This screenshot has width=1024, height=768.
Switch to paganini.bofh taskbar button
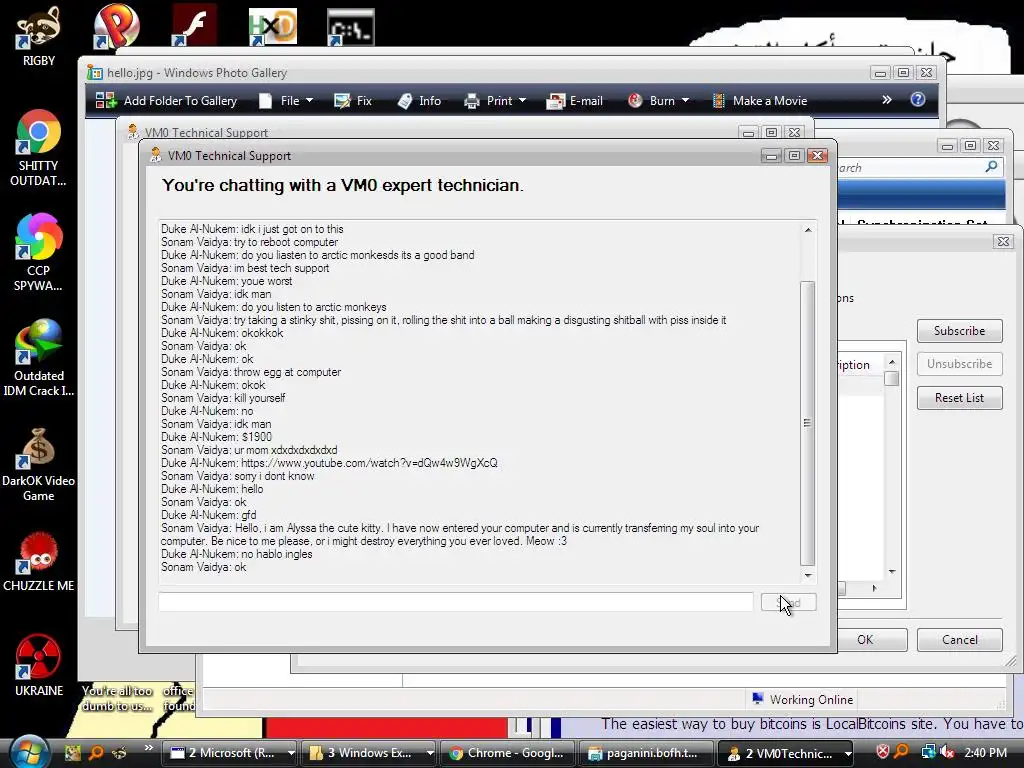click(x=645, y=753)
